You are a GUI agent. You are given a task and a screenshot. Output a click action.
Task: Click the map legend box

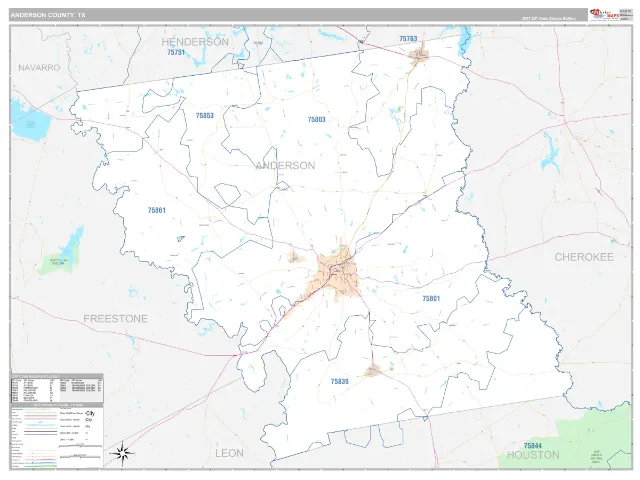57,435
